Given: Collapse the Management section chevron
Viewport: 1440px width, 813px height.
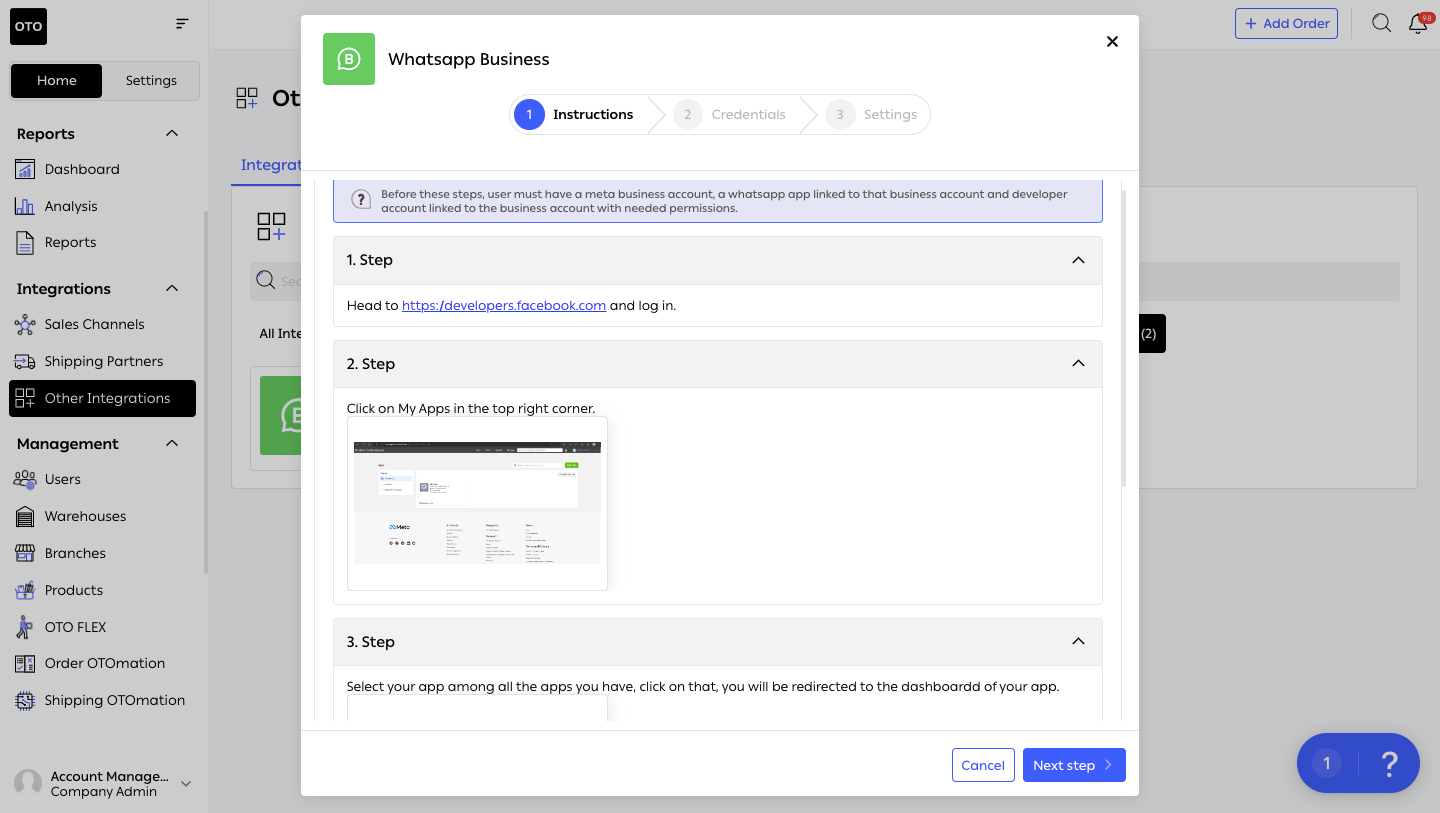Looking at the screenshot, I should point(172,444).
